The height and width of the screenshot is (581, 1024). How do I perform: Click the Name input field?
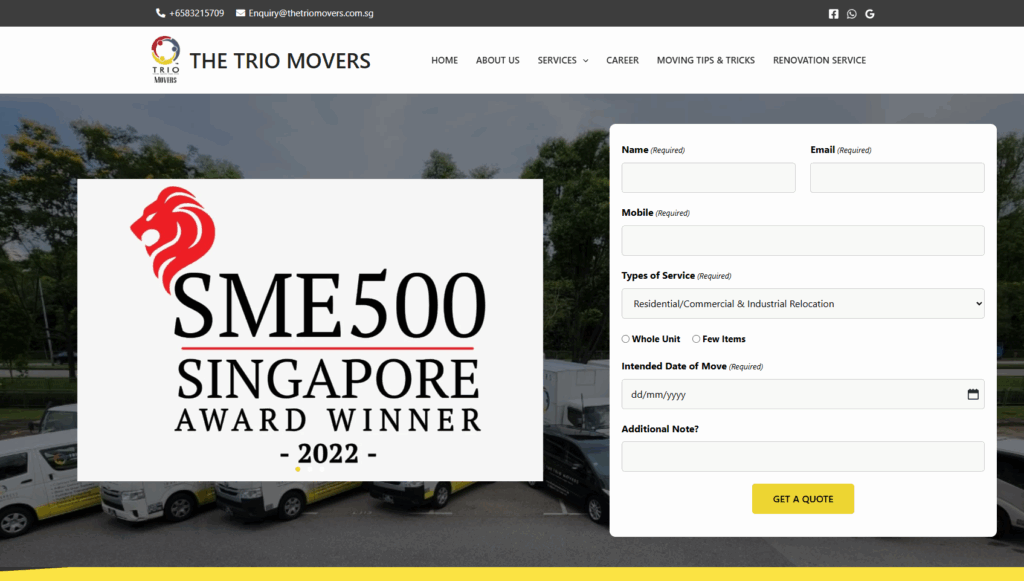708,178
